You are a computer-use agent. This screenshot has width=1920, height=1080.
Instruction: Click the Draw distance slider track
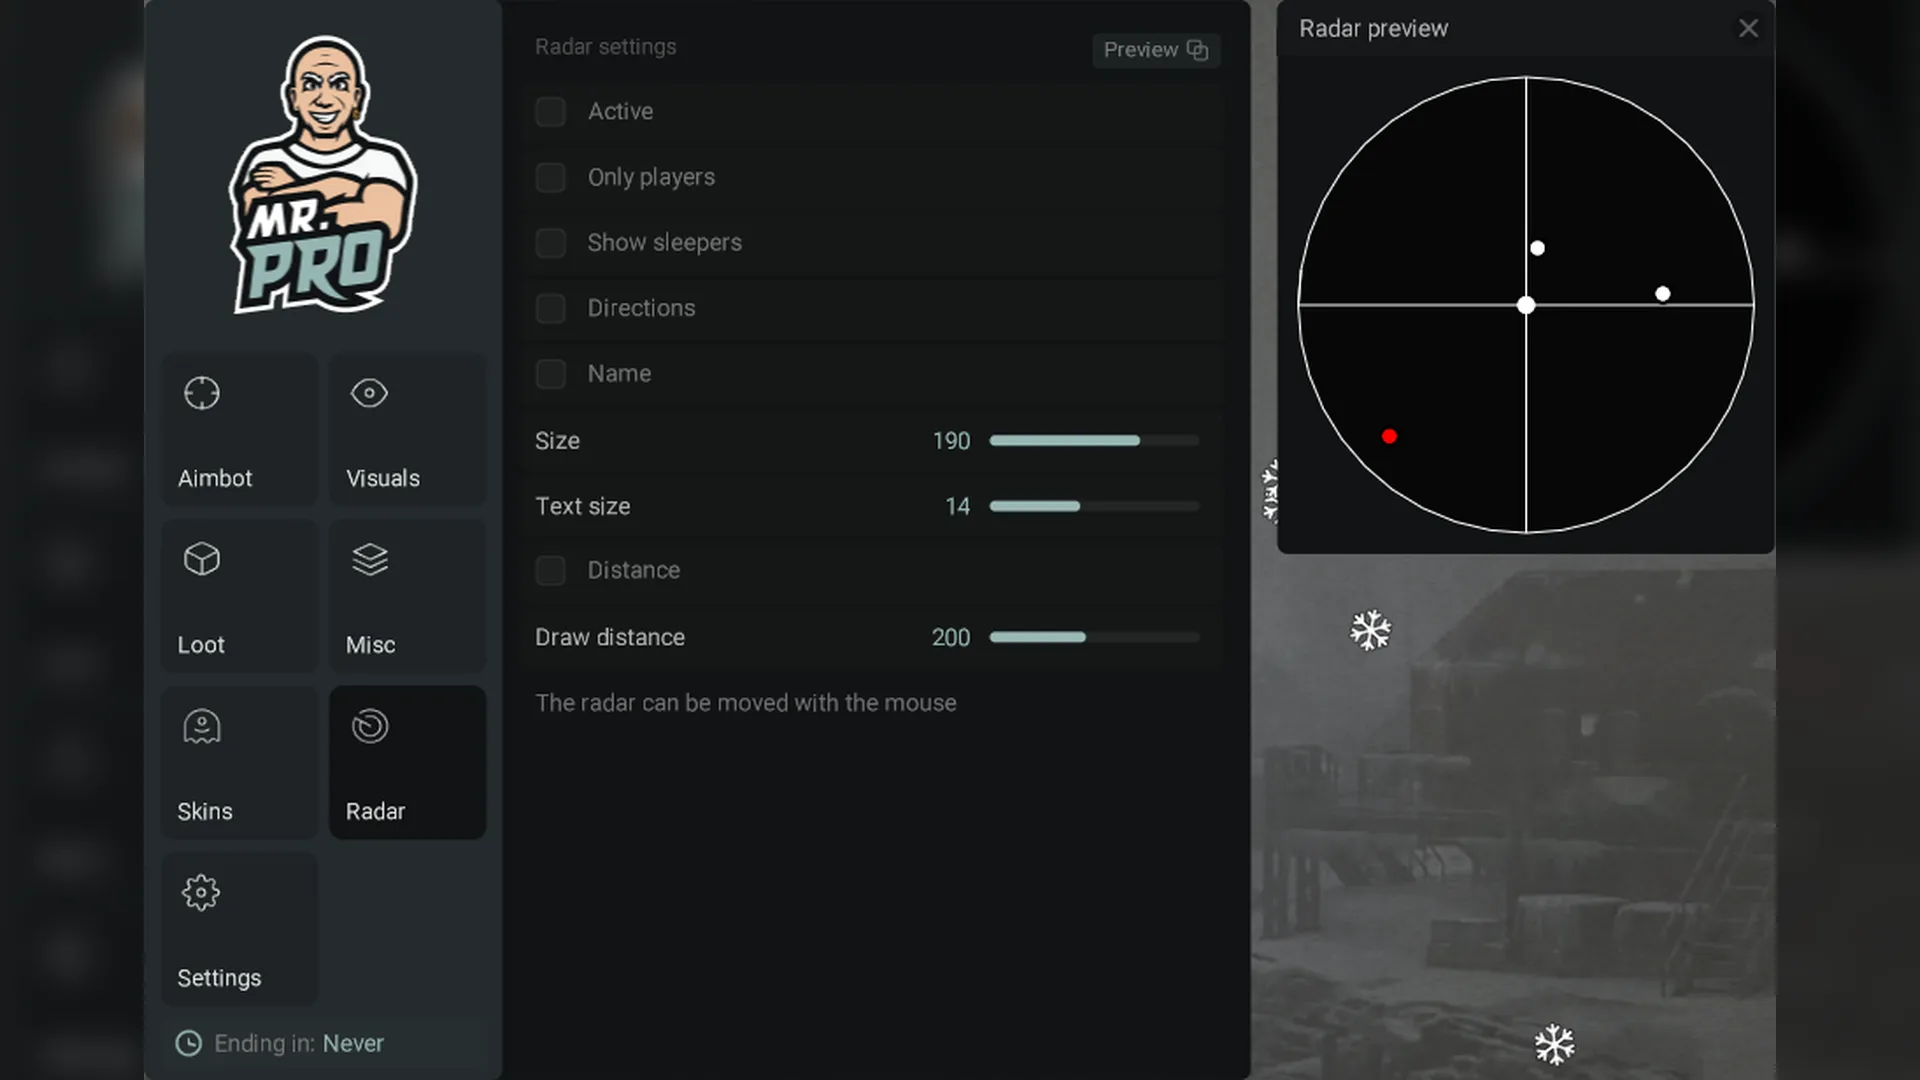click(1093, 637)
